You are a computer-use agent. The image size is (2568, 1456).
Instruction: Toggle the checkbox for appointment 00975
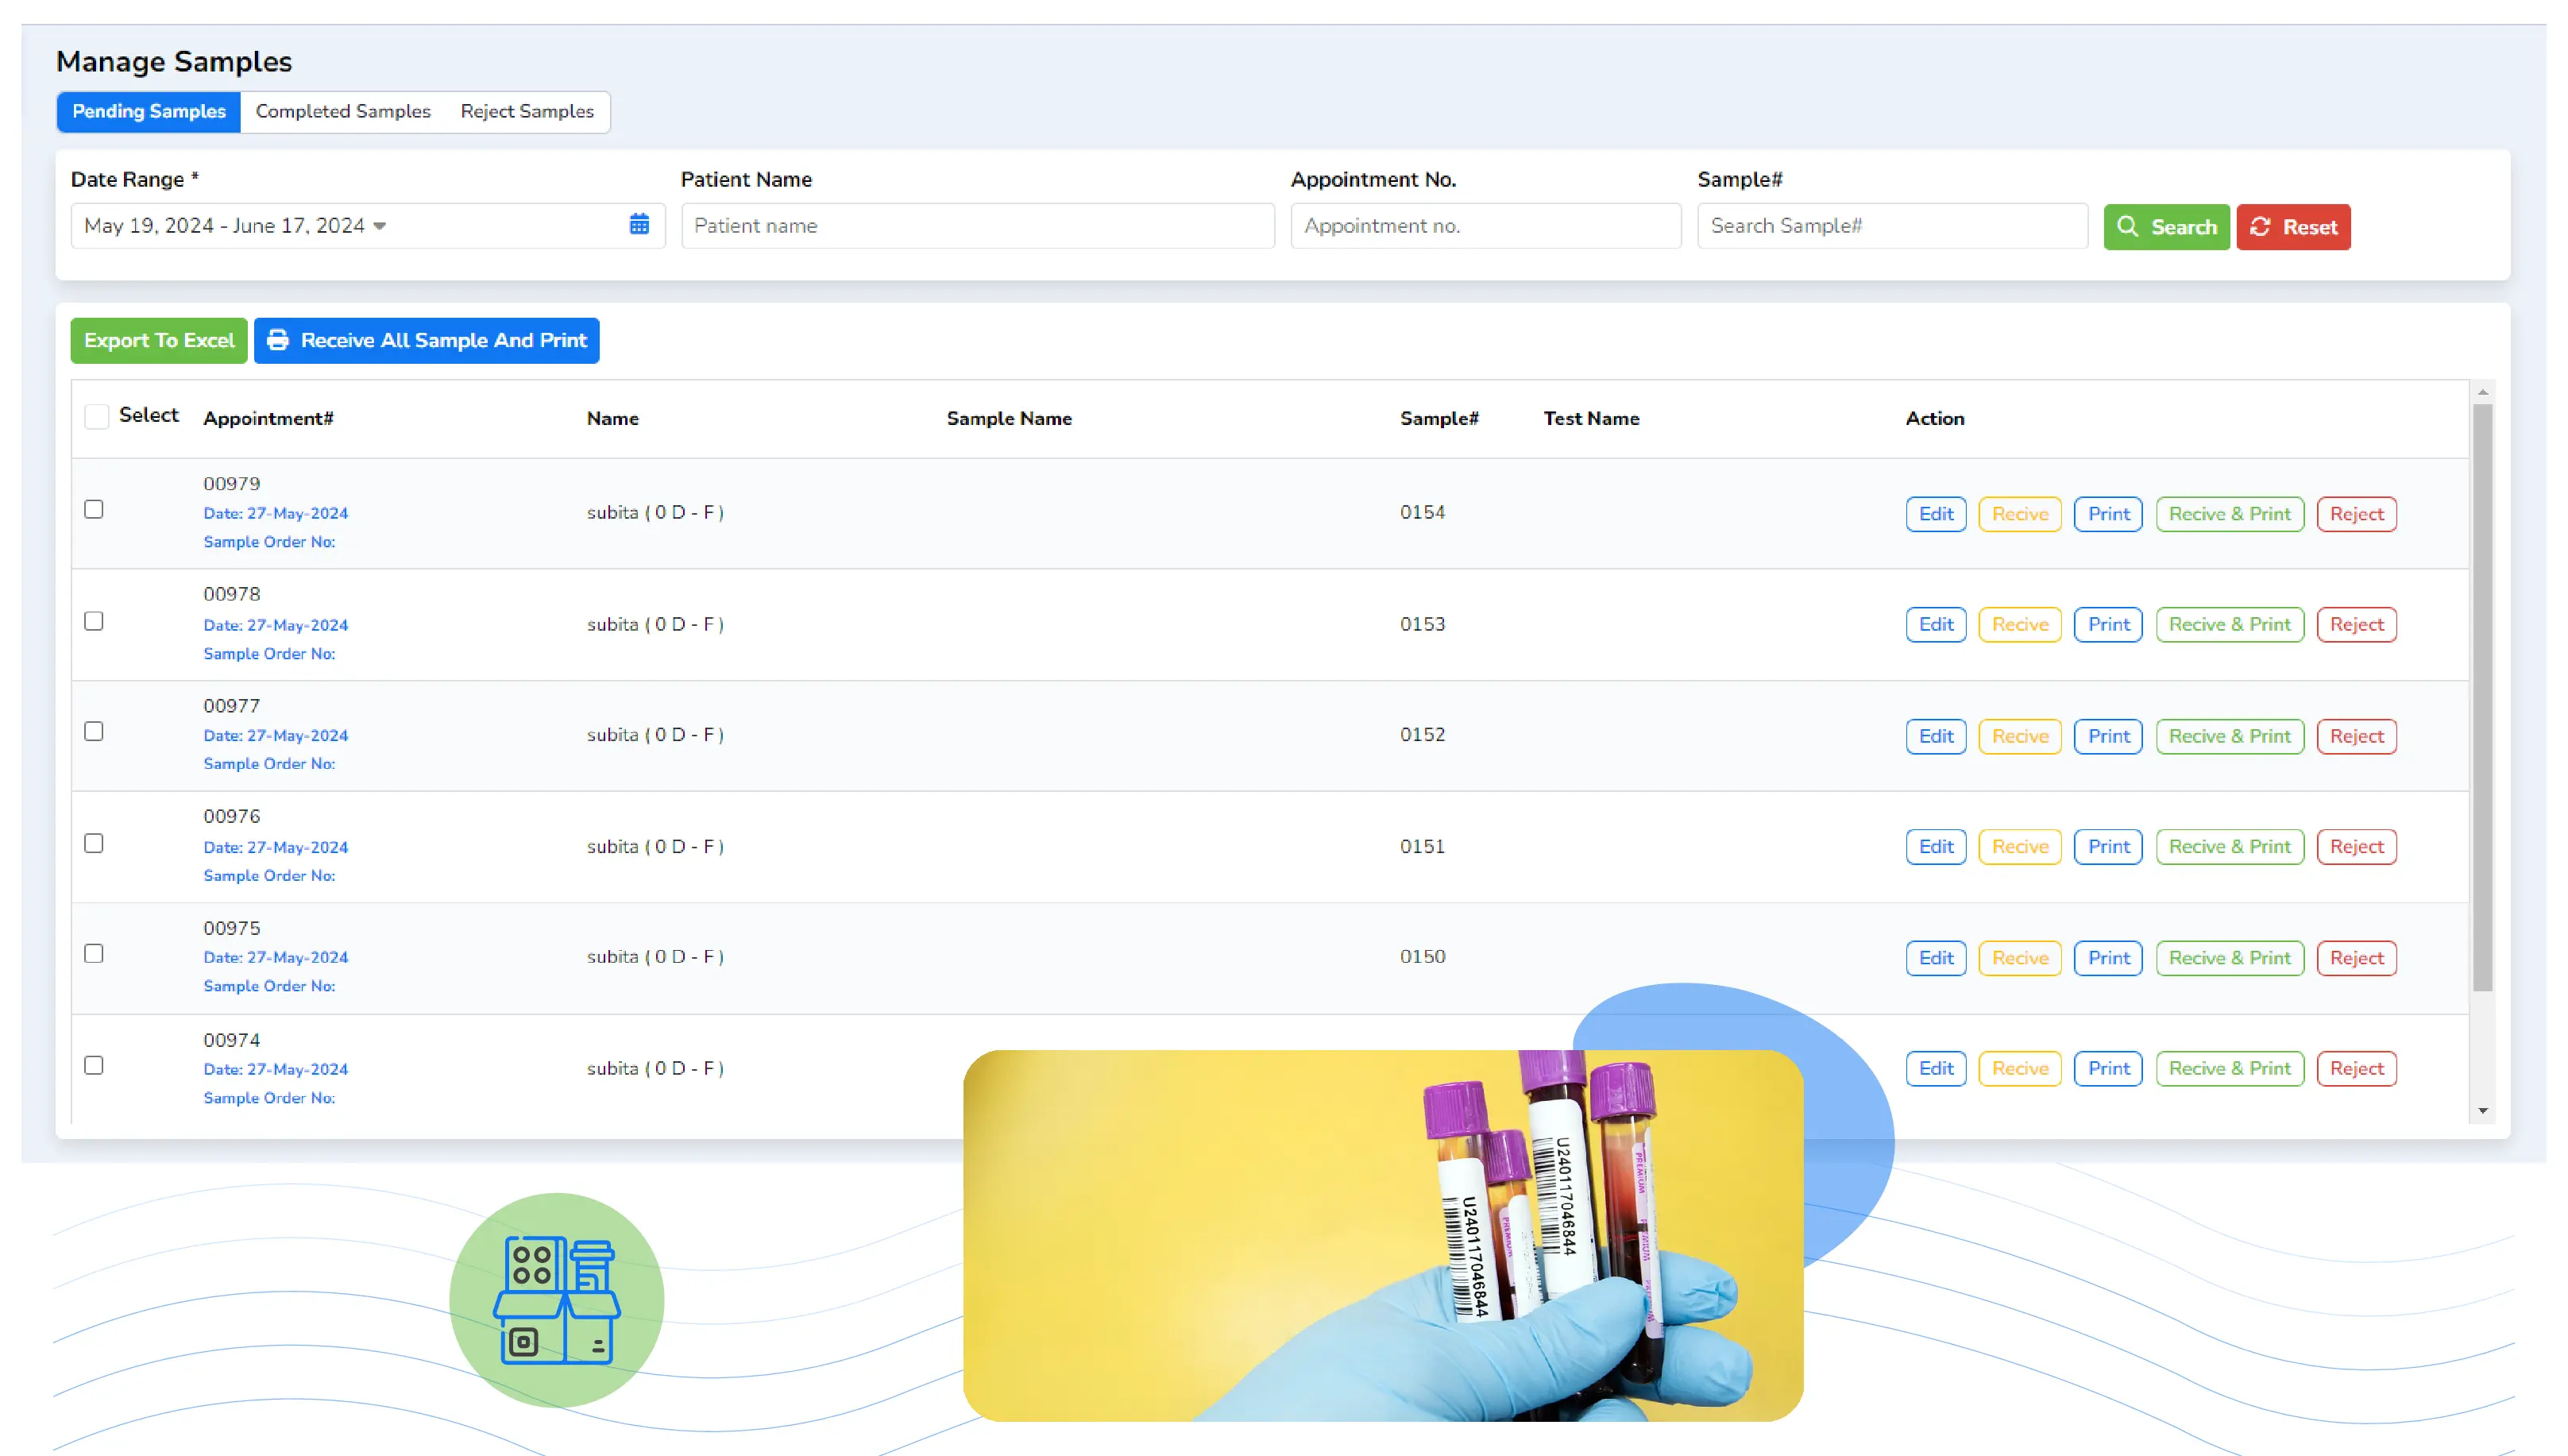(x=95, y=954)
